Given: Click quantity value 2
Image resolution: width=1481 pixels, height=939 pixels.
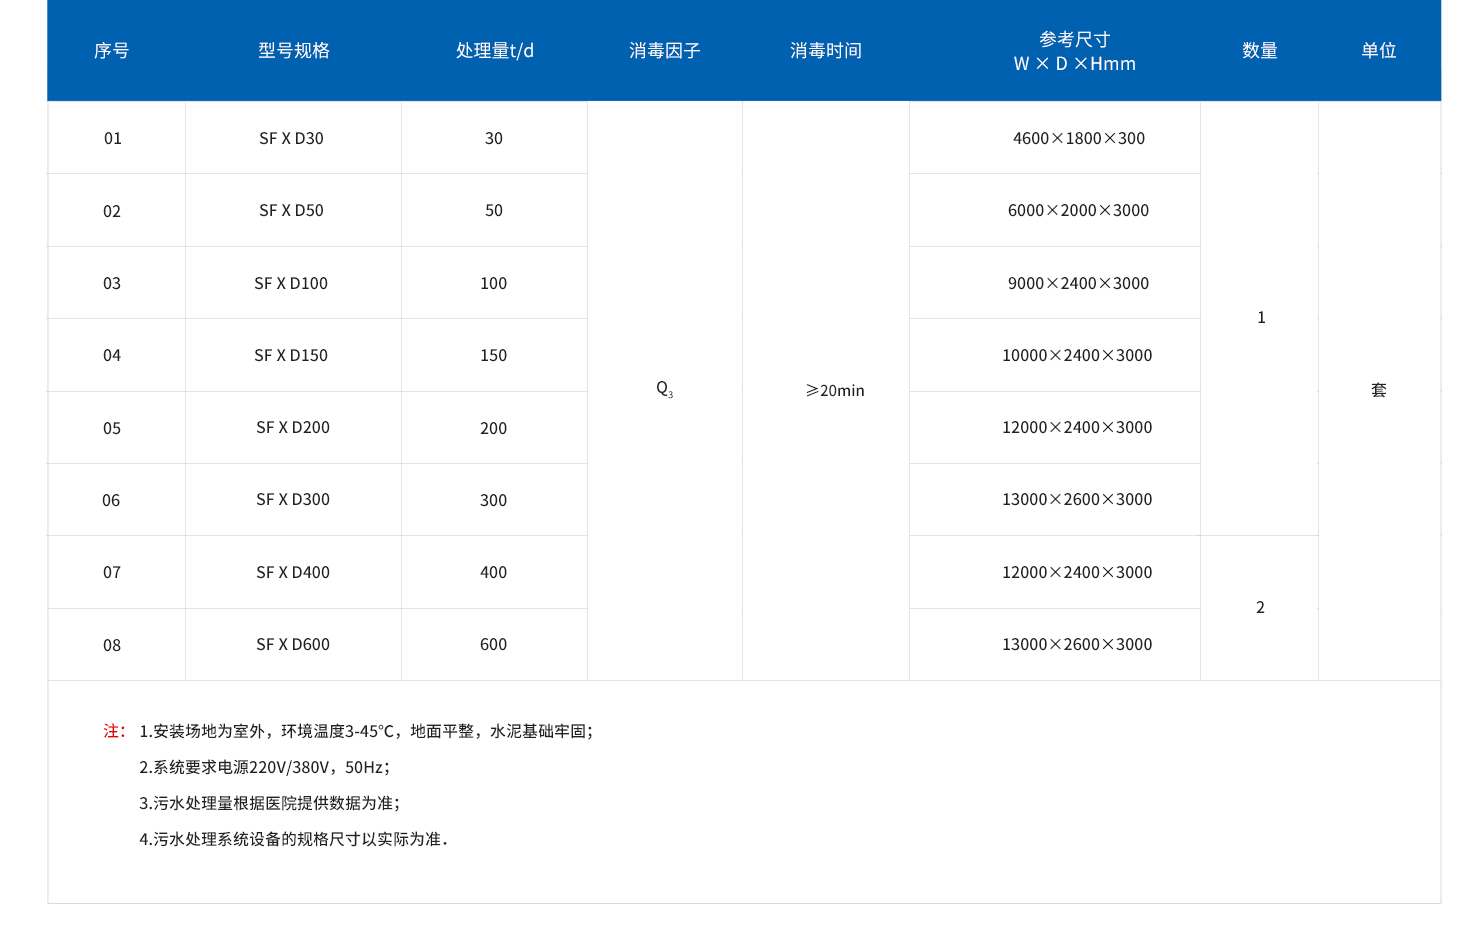Looking at the screenshot, I should pos(1260,608).
